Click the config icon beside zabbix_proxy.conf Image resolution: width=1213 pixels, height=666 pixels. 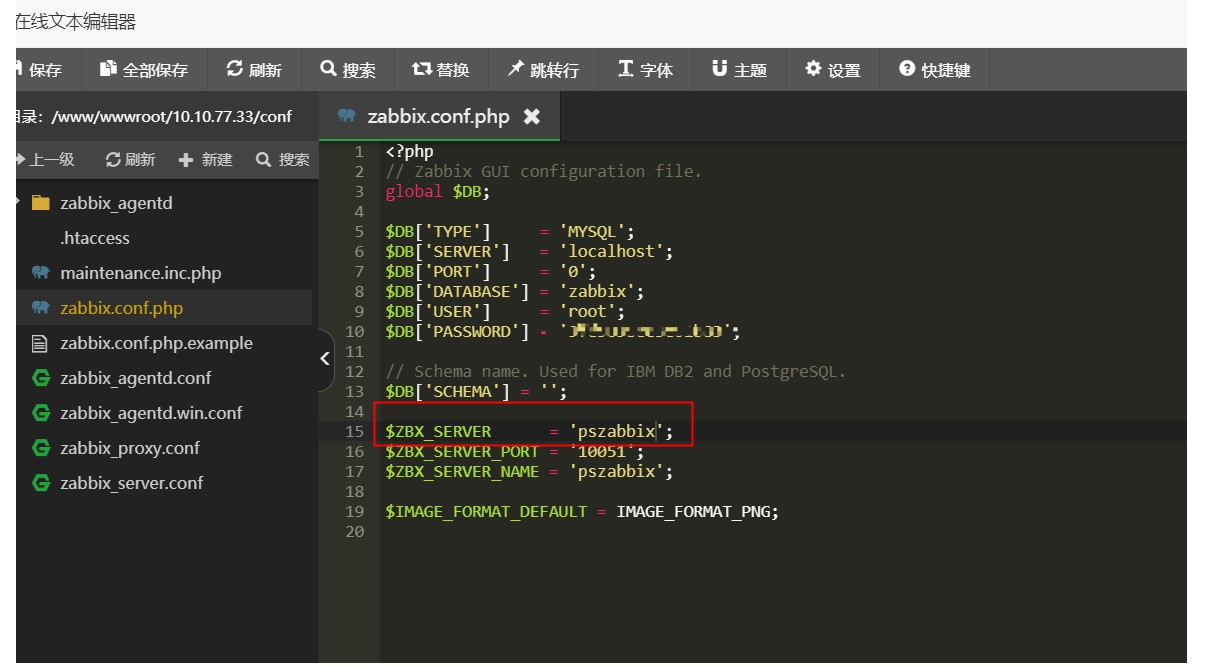(41, 448)
